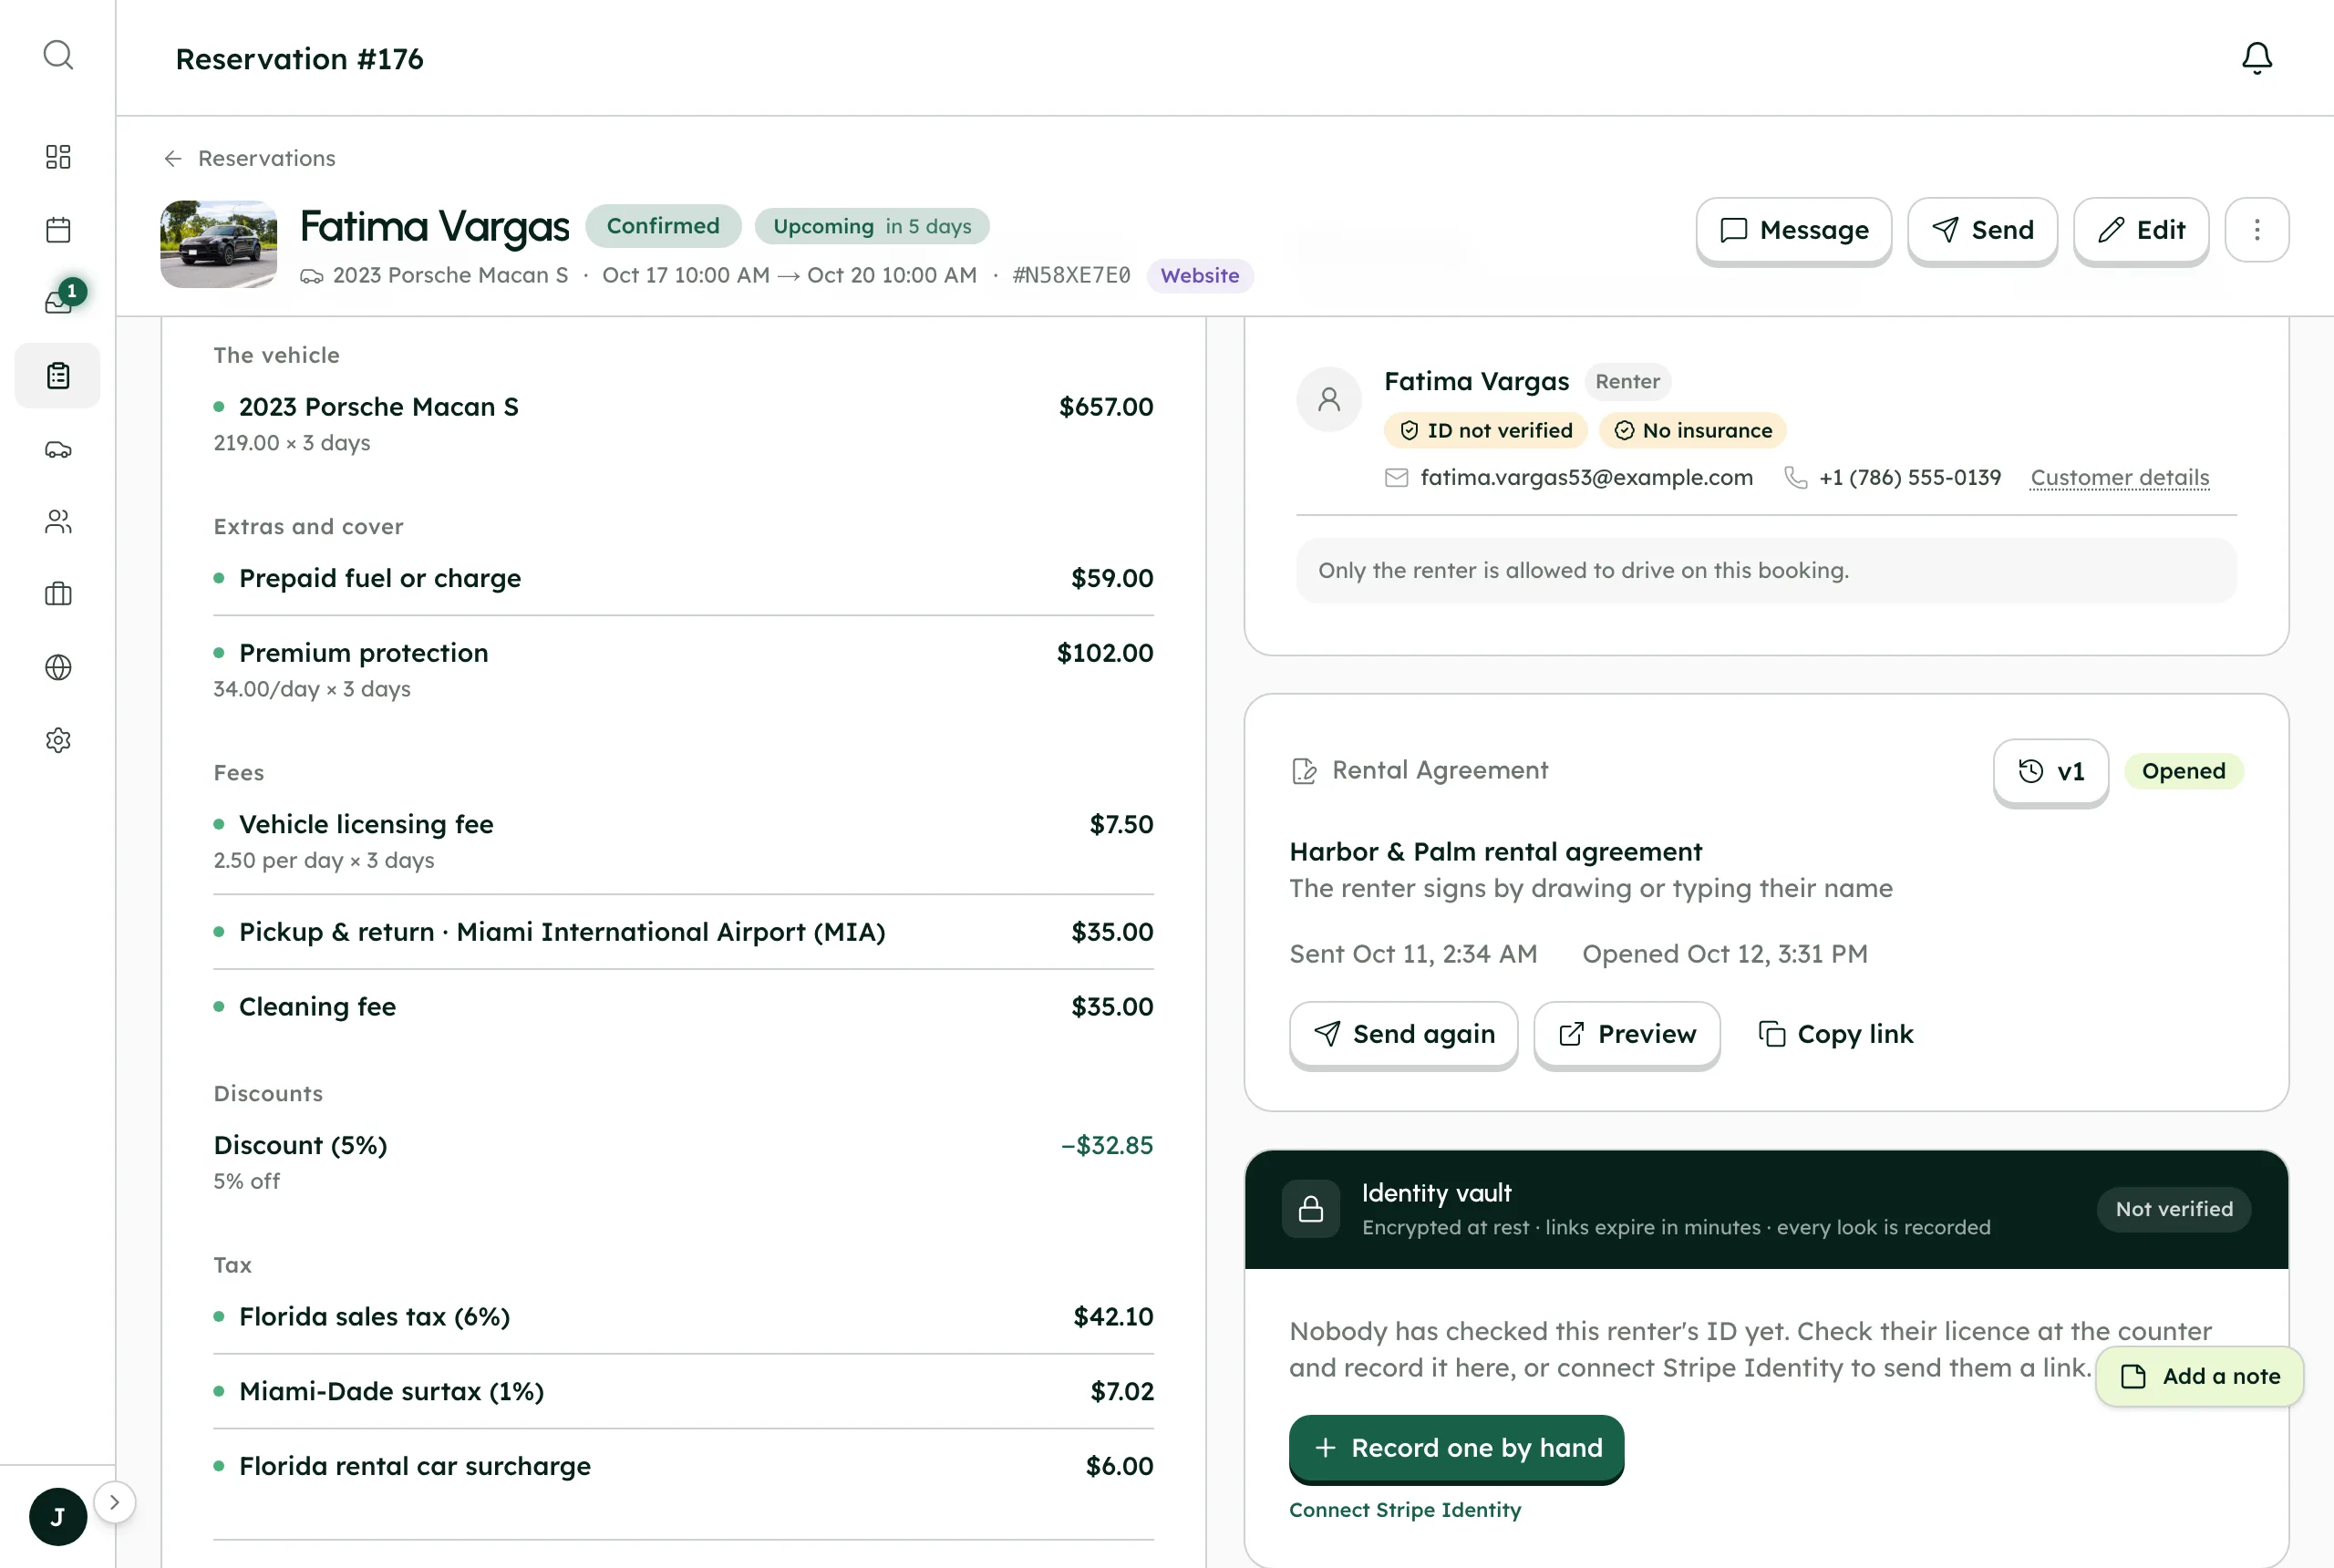Open the luggage icon in sidebar
This screenshot has width=2334, height=1568.
coord(58,594)
